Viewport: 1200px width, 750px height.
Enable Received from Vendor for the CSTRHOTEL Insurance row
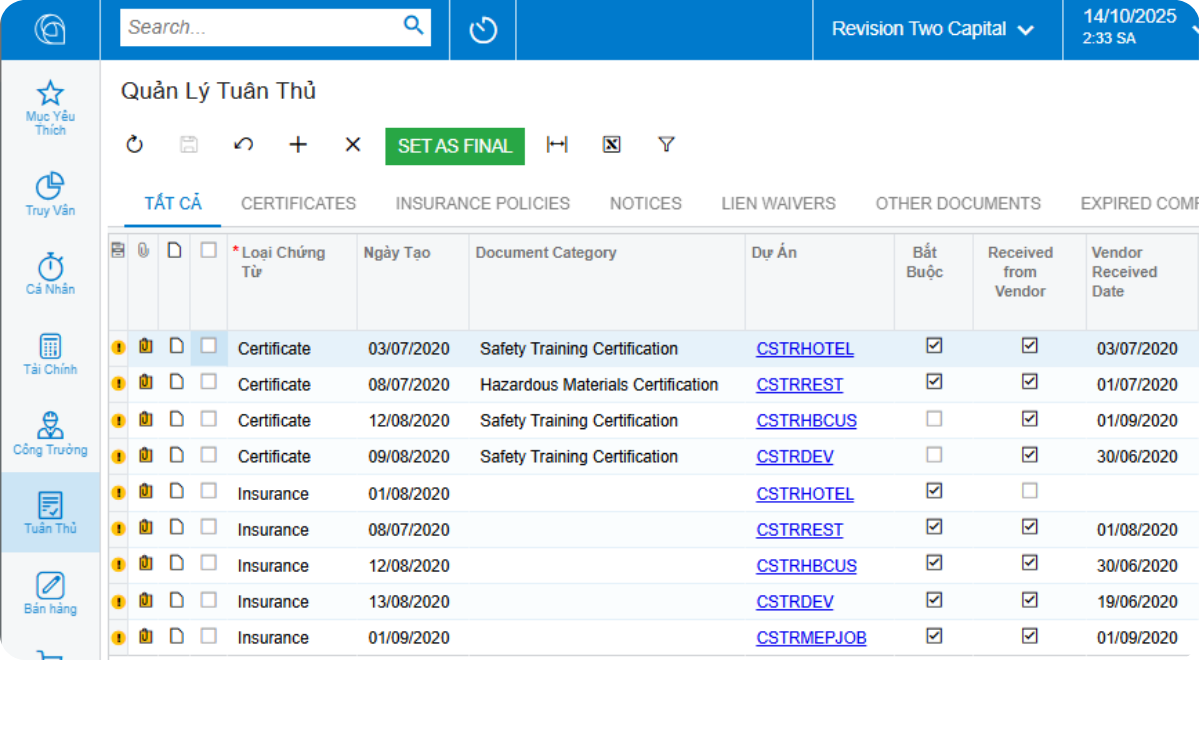1029,491
